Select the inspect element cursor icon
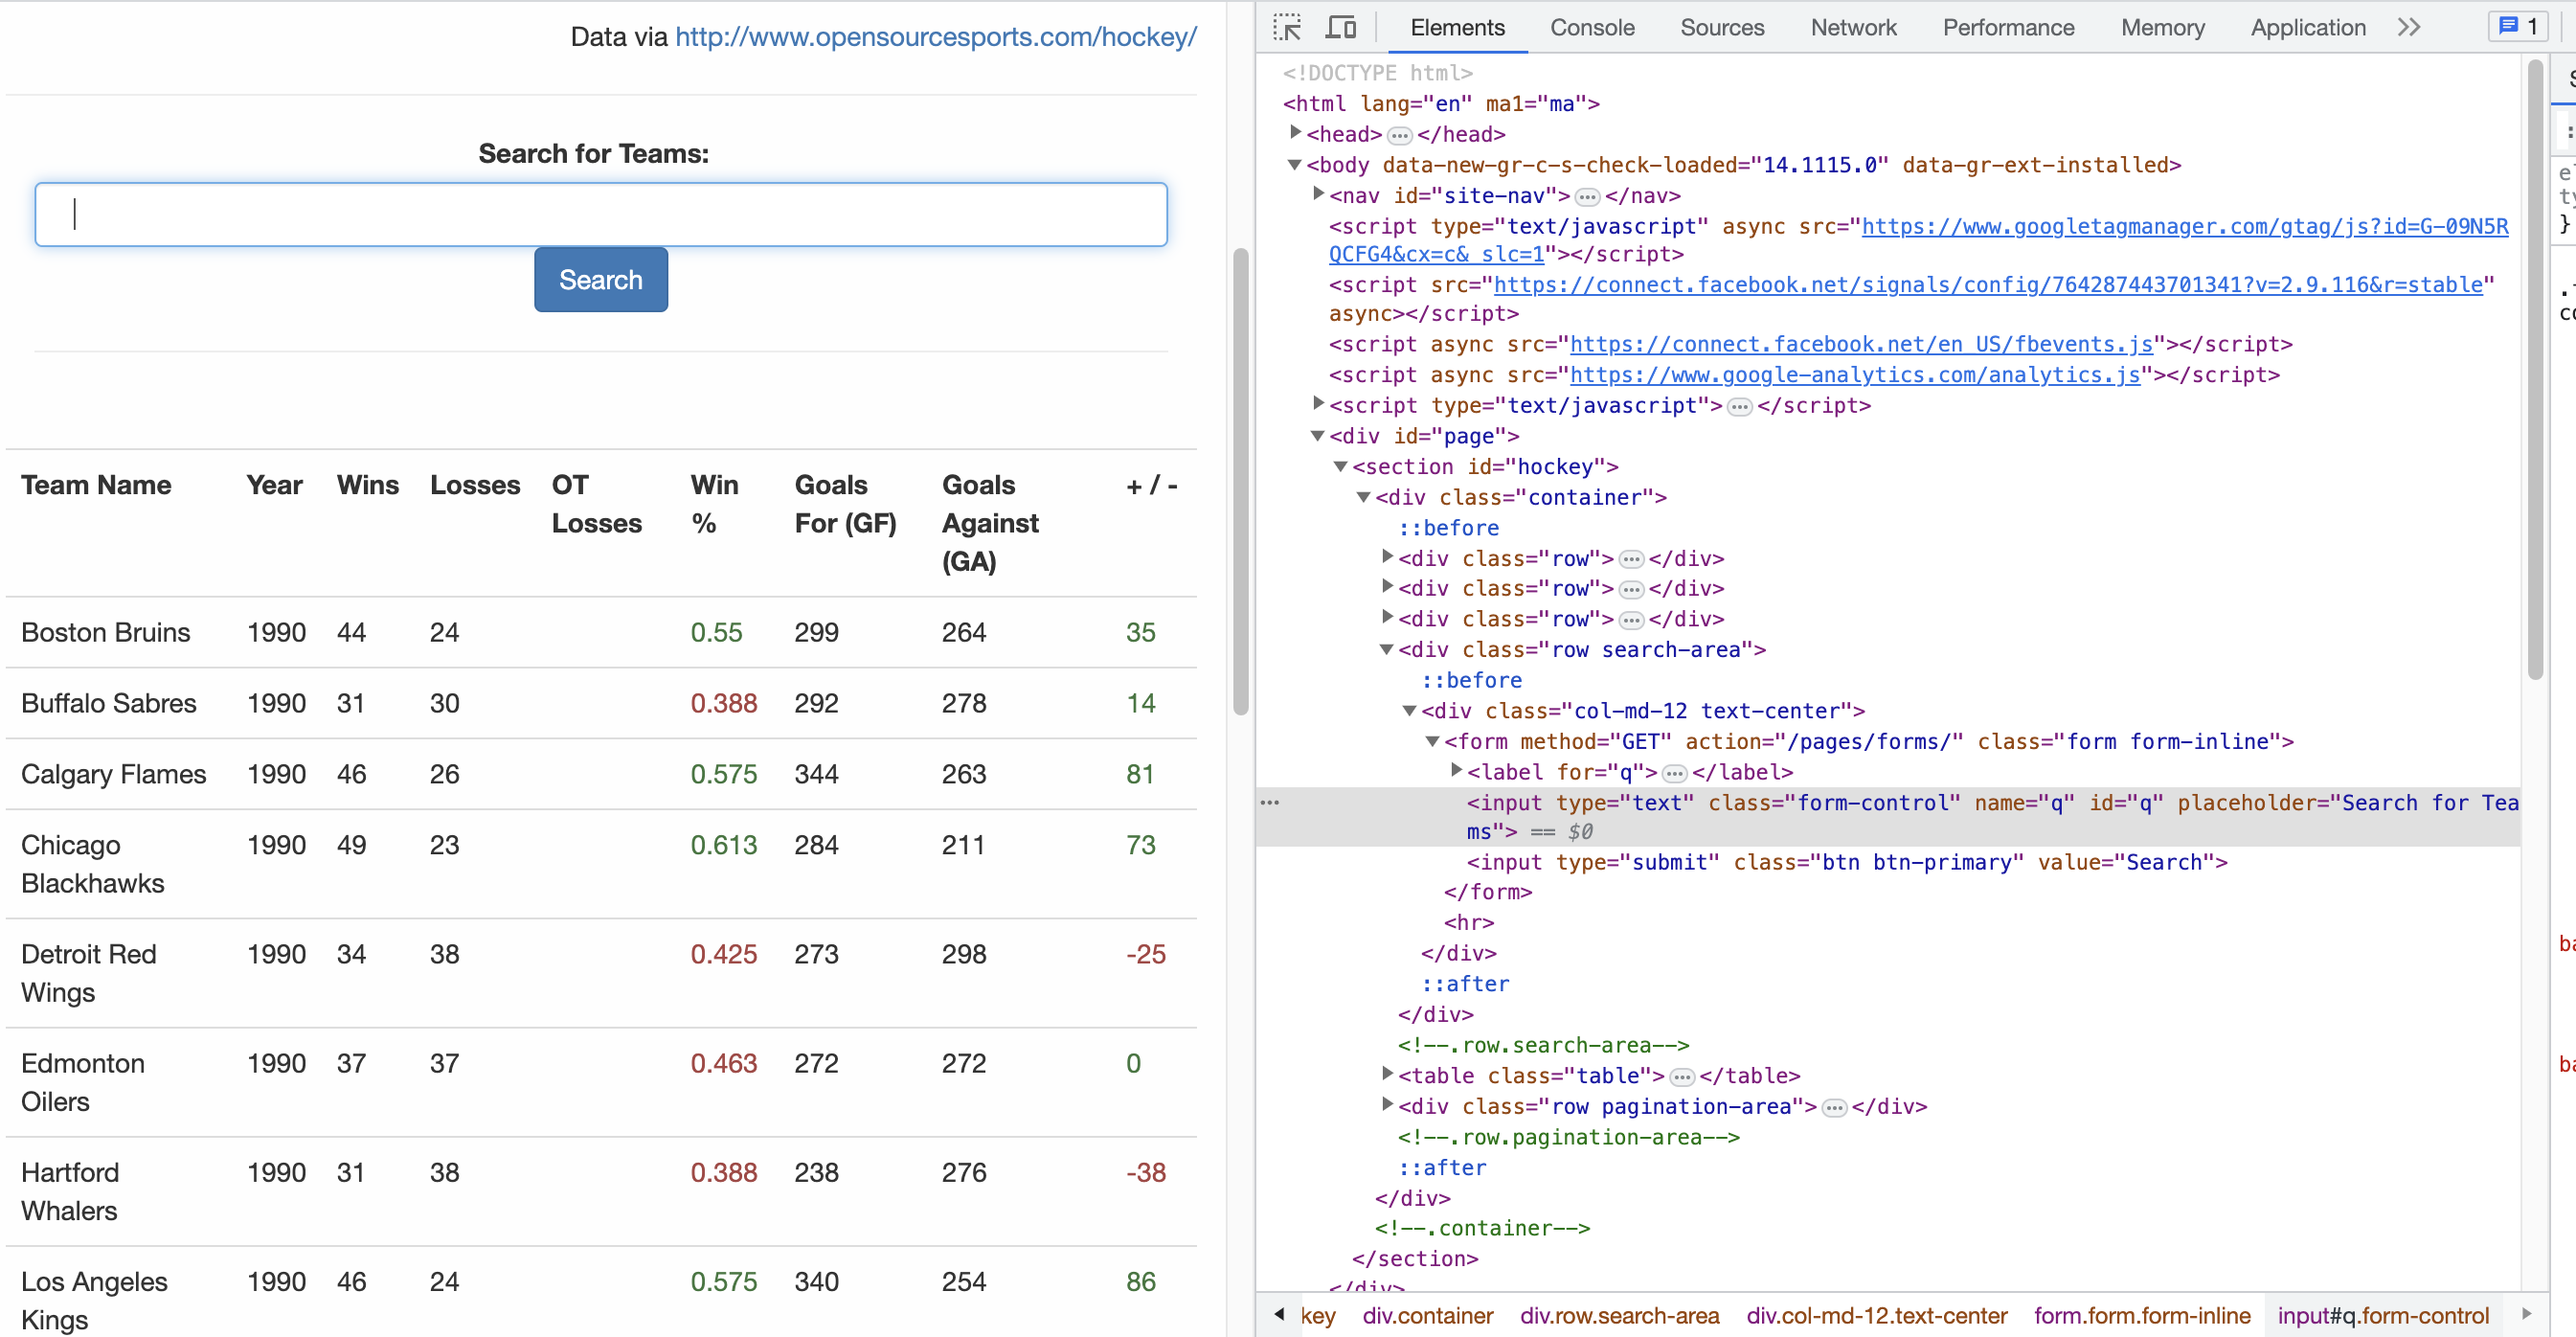The width and height of the screenshot is (2576, 1337). pyautogui.click(x=1288, y=27)
